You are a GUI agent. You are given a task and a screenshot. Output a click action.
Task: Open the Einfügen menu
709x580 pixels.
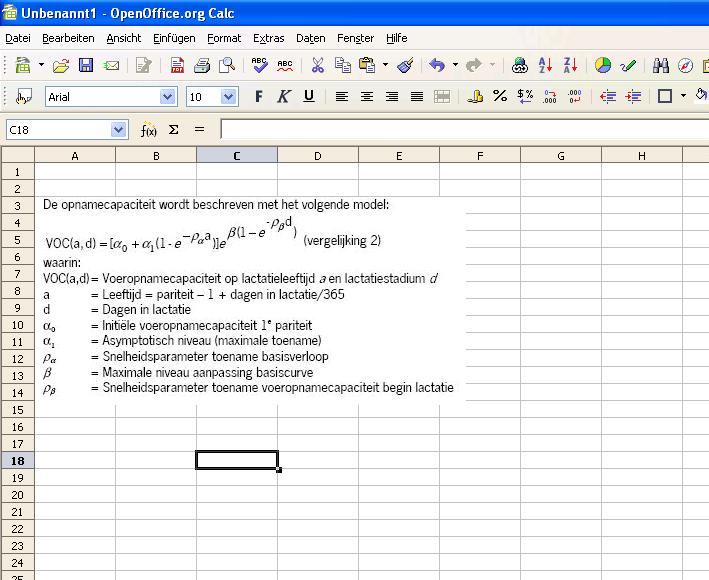pyautogui.click(x=174, y=38)
